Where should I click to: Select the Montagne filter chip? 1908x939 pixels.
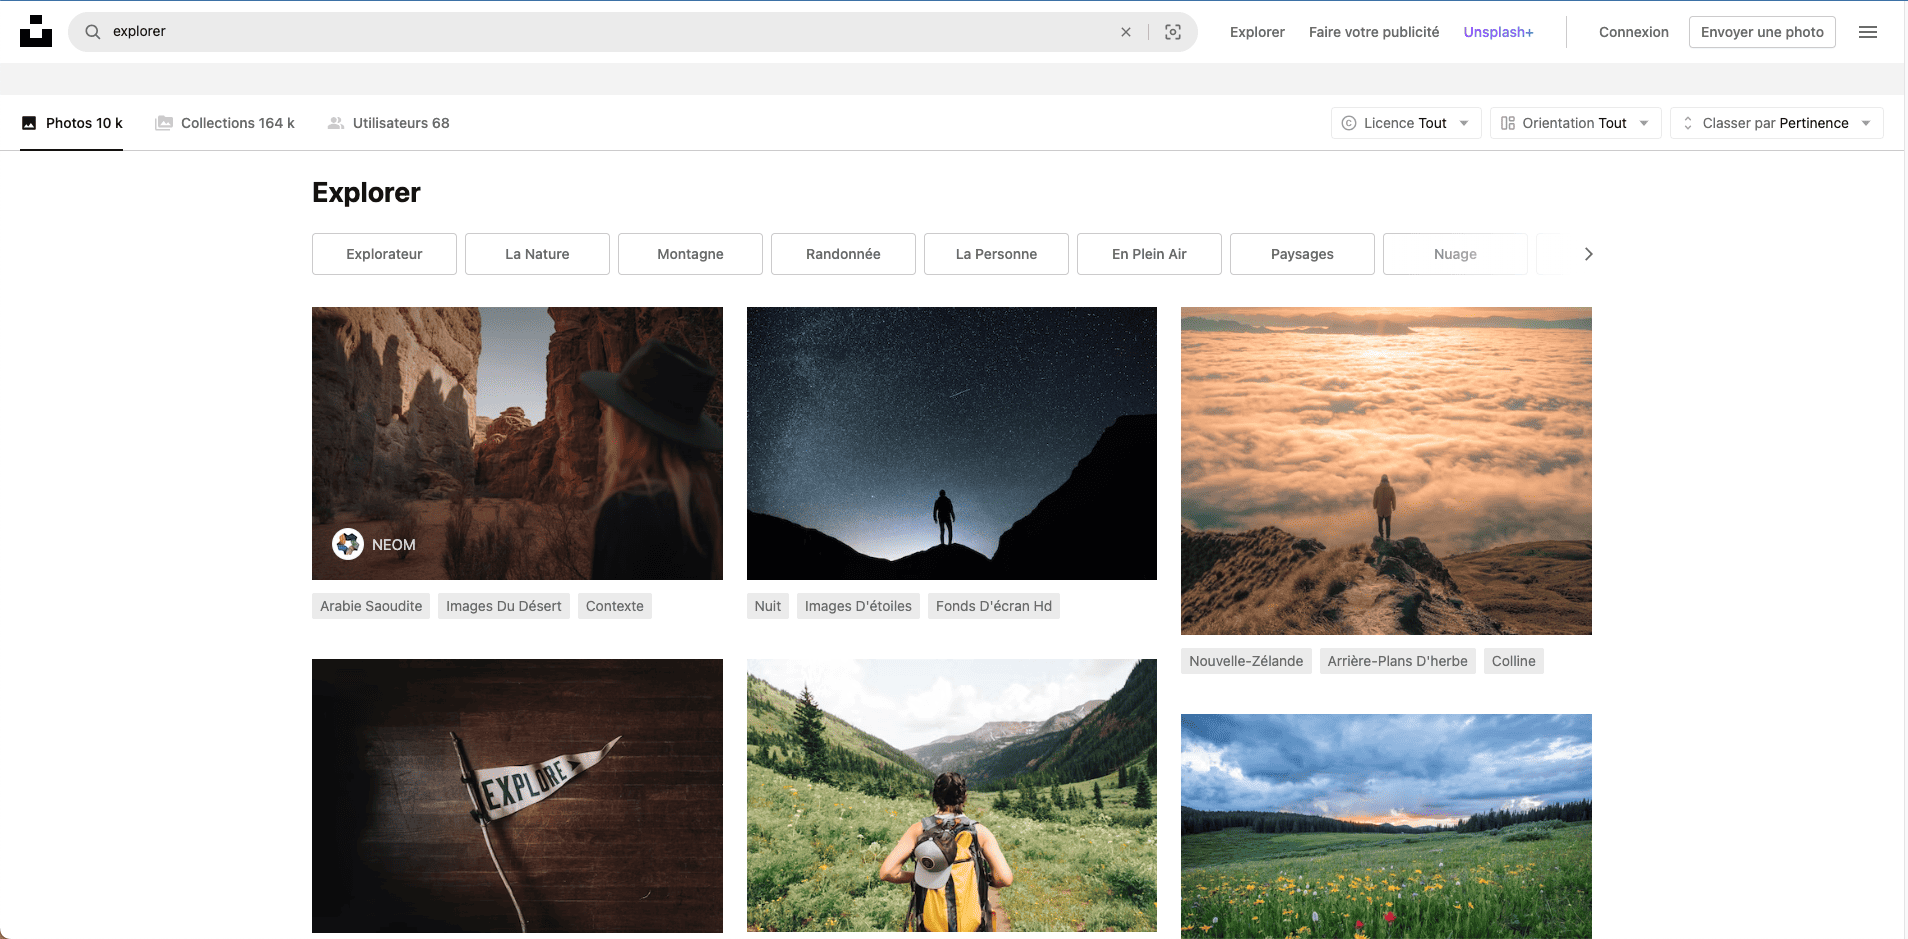coord(689,253)
